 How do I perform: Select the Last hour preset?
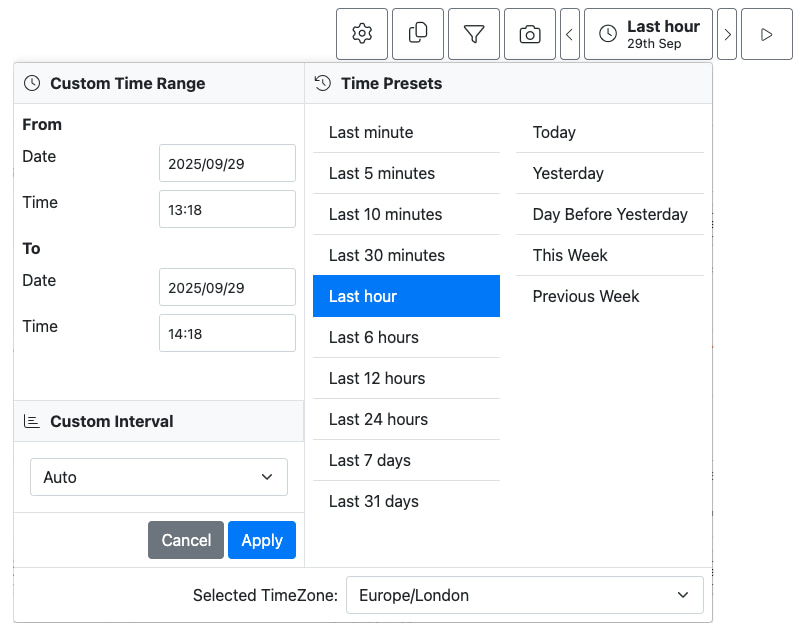click(x=405, y=296)
